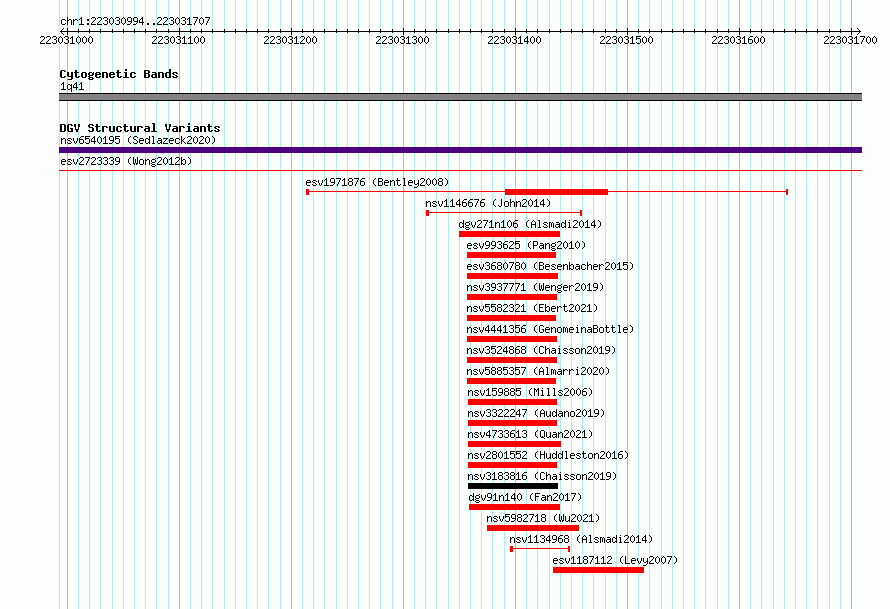Open variant nsv3937771 (Wenger2019)
This screenshot has height=609, width=890.
pyautogui.click(x=535, y=287)
